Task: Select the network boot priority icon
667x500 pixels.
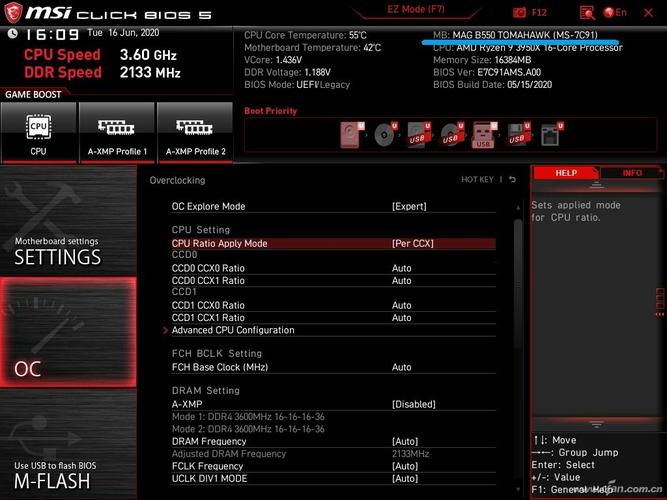Action: 551,134
